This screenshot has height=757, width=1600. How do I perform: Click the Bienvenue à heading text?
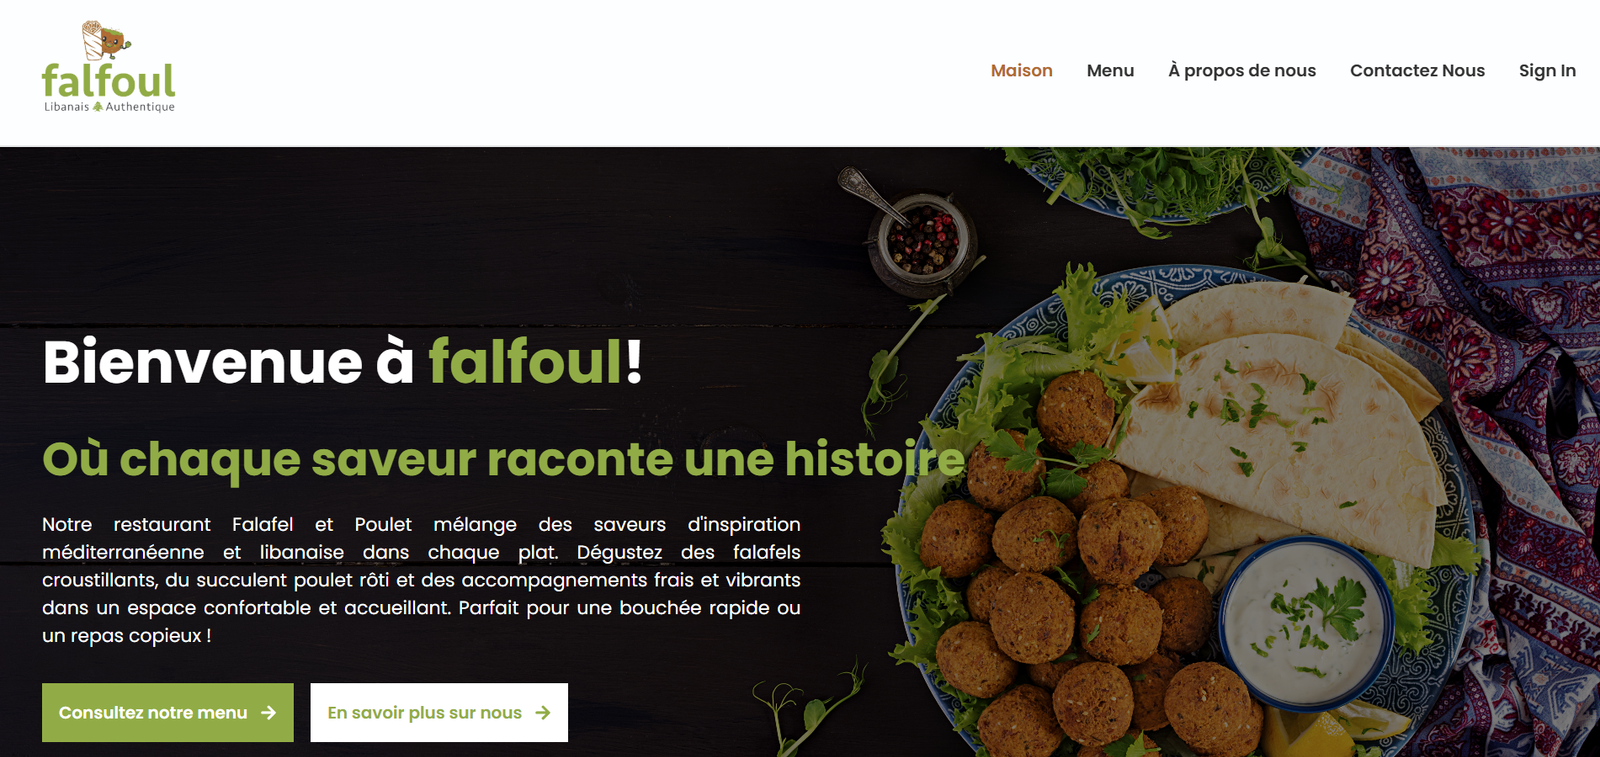tap(228, 361)
